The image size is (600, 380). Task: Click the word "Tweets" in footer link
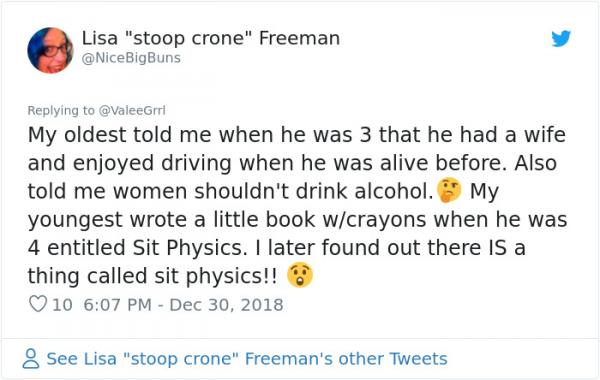pyautogui.click(x=418, y=359)
